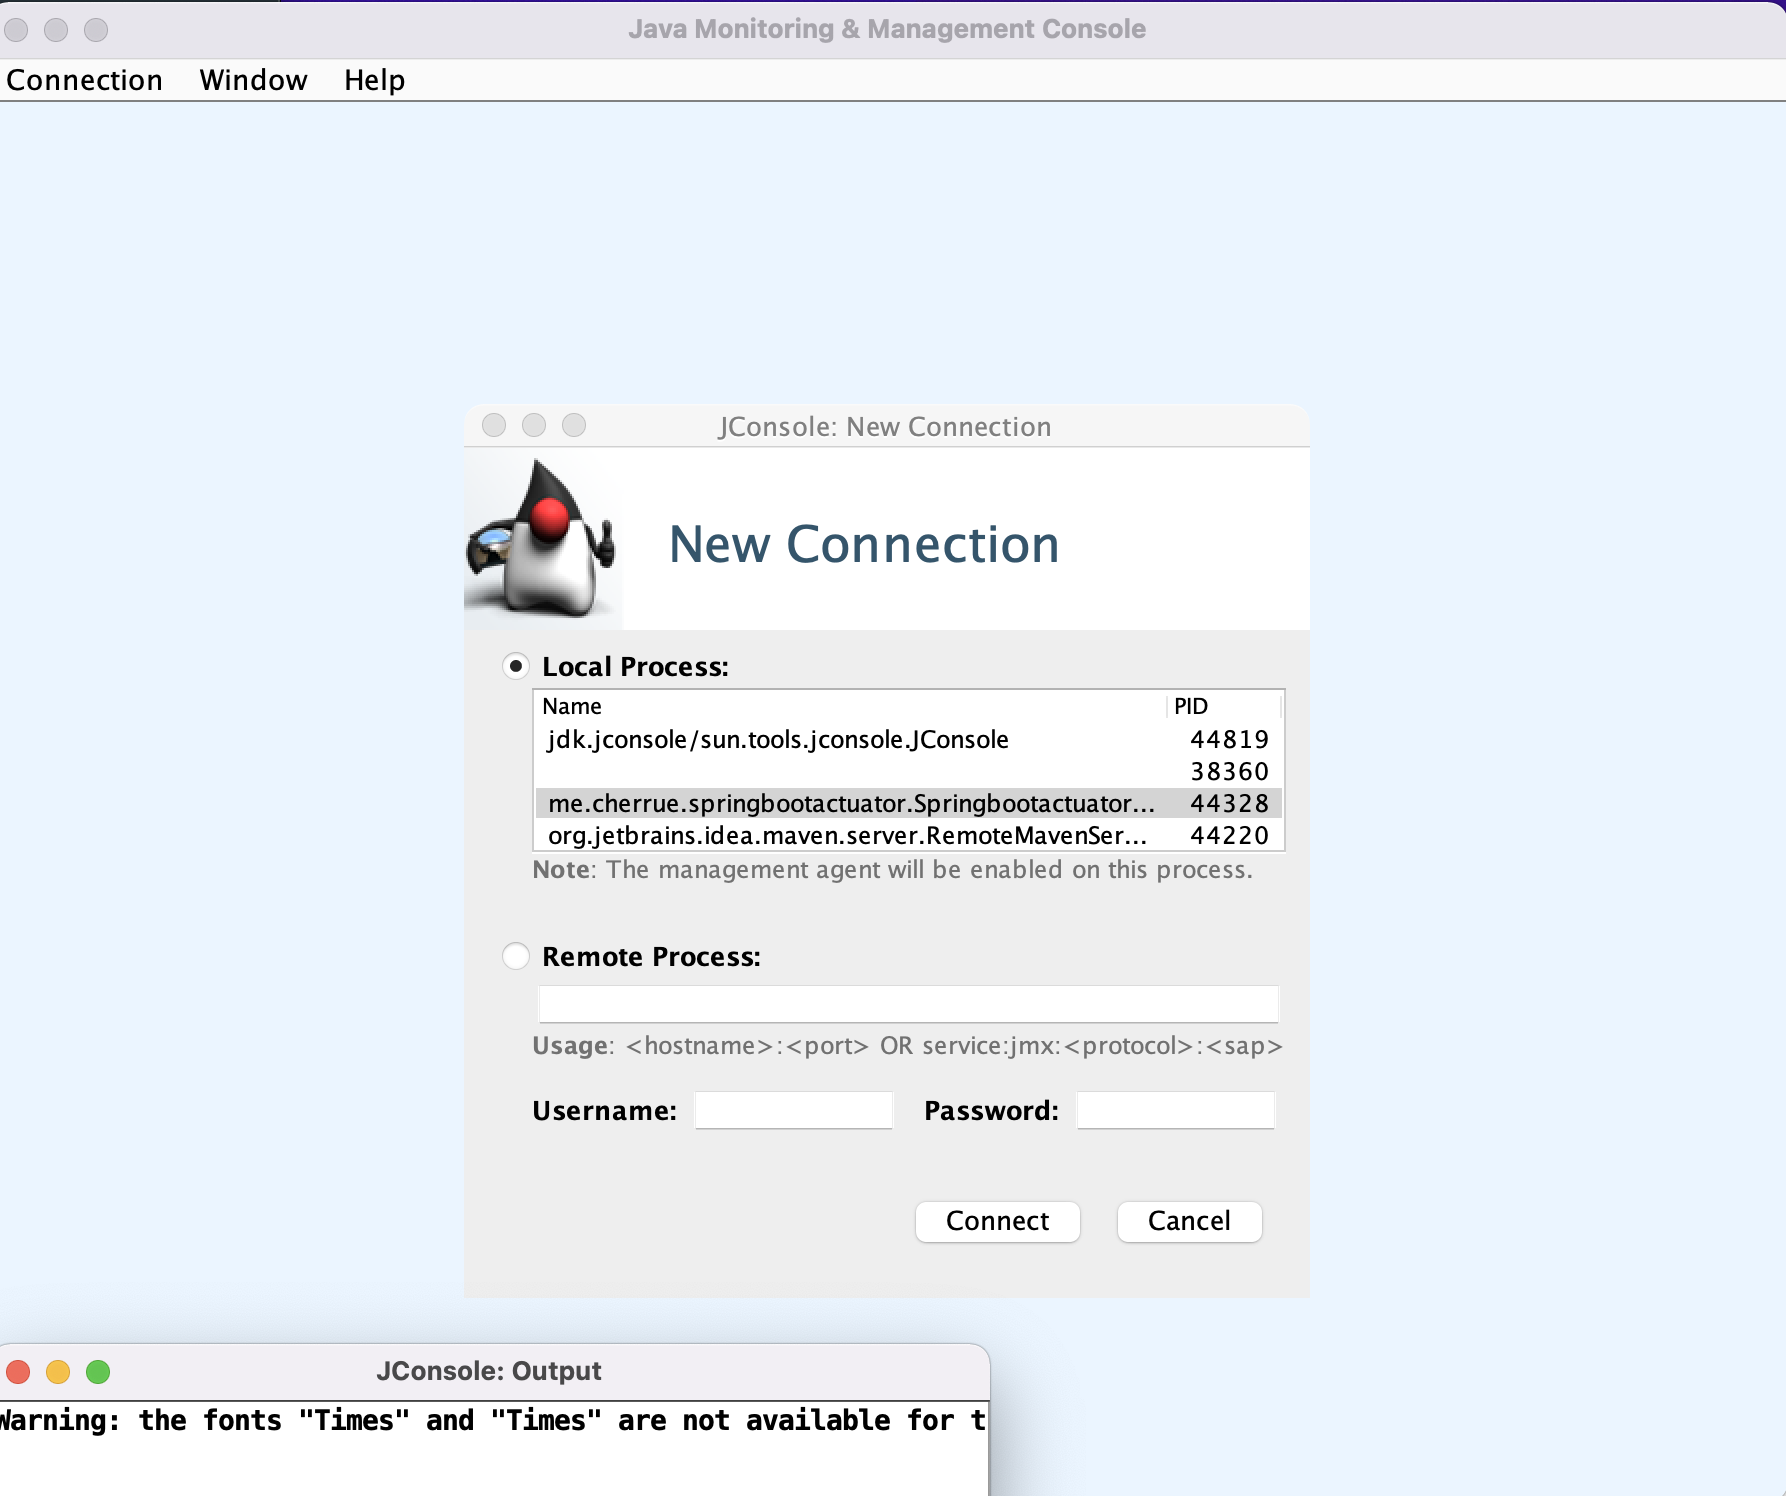
Task: Click PID value 44819
Action: (1229, 739)
